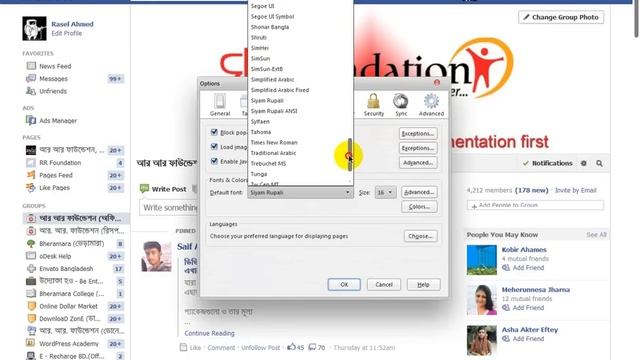The width and height of the screenshot is (640, 360).
Task: Open Online Dollar Market group icon
Action: point(31,306)
